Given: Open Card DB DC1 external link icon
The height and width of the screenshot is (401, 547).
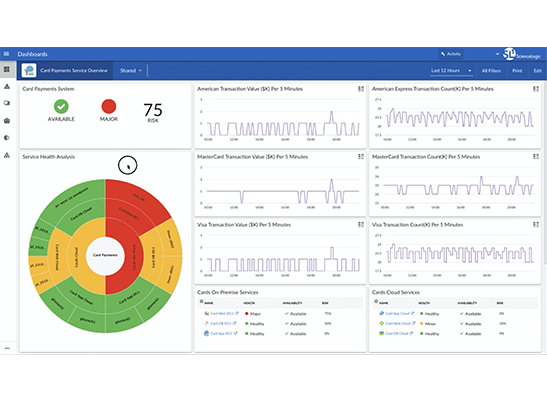Looking at the screenshot, I should pyautogui.click(x=234, y=324).
